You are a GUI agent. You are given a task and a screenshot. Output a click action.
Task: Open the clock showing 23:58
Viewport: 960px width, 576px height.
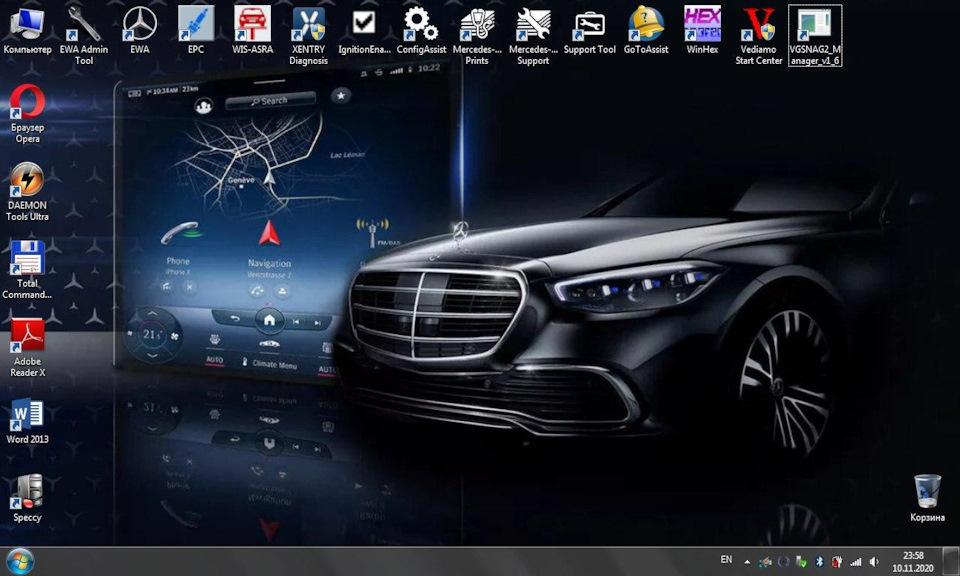913,561
